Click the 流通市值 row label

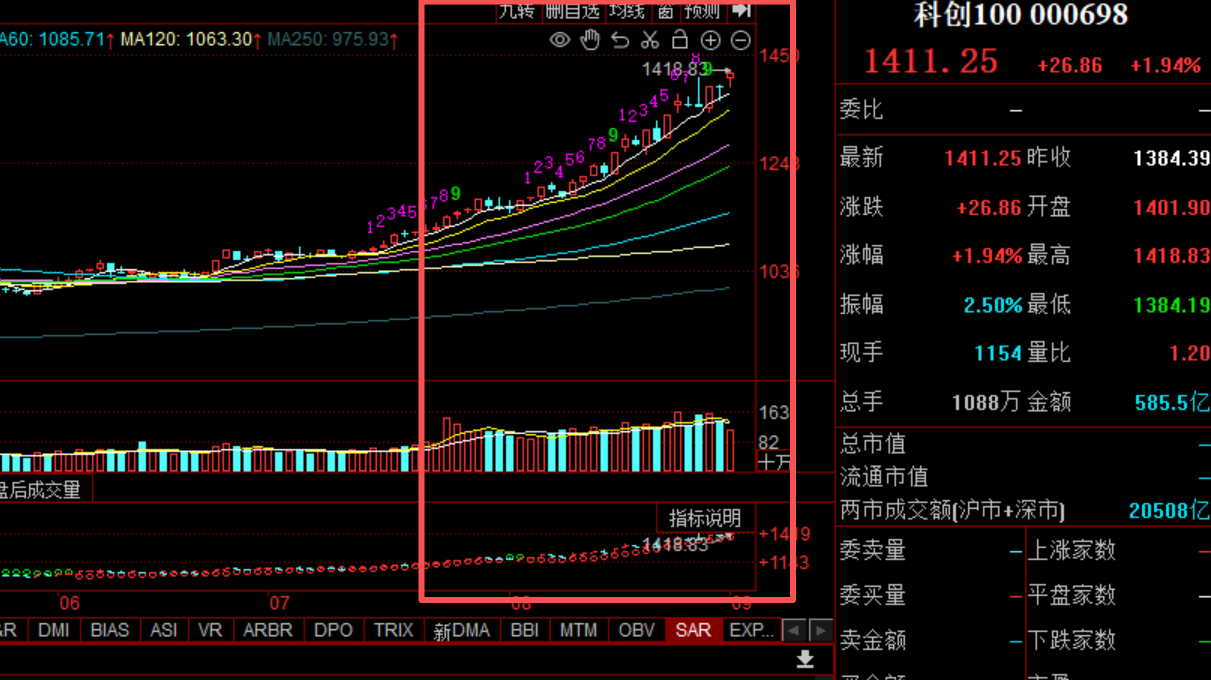tap(884, 476)
